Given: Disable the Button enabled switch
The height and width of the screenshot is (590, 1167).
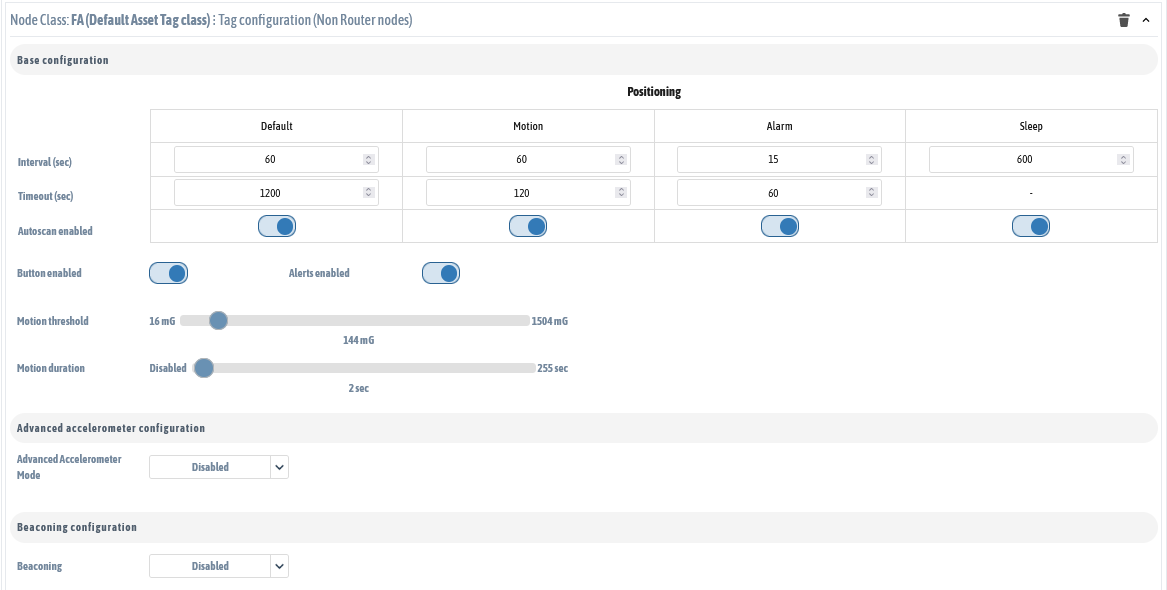Looking at the screenshot, I should 170,272.
